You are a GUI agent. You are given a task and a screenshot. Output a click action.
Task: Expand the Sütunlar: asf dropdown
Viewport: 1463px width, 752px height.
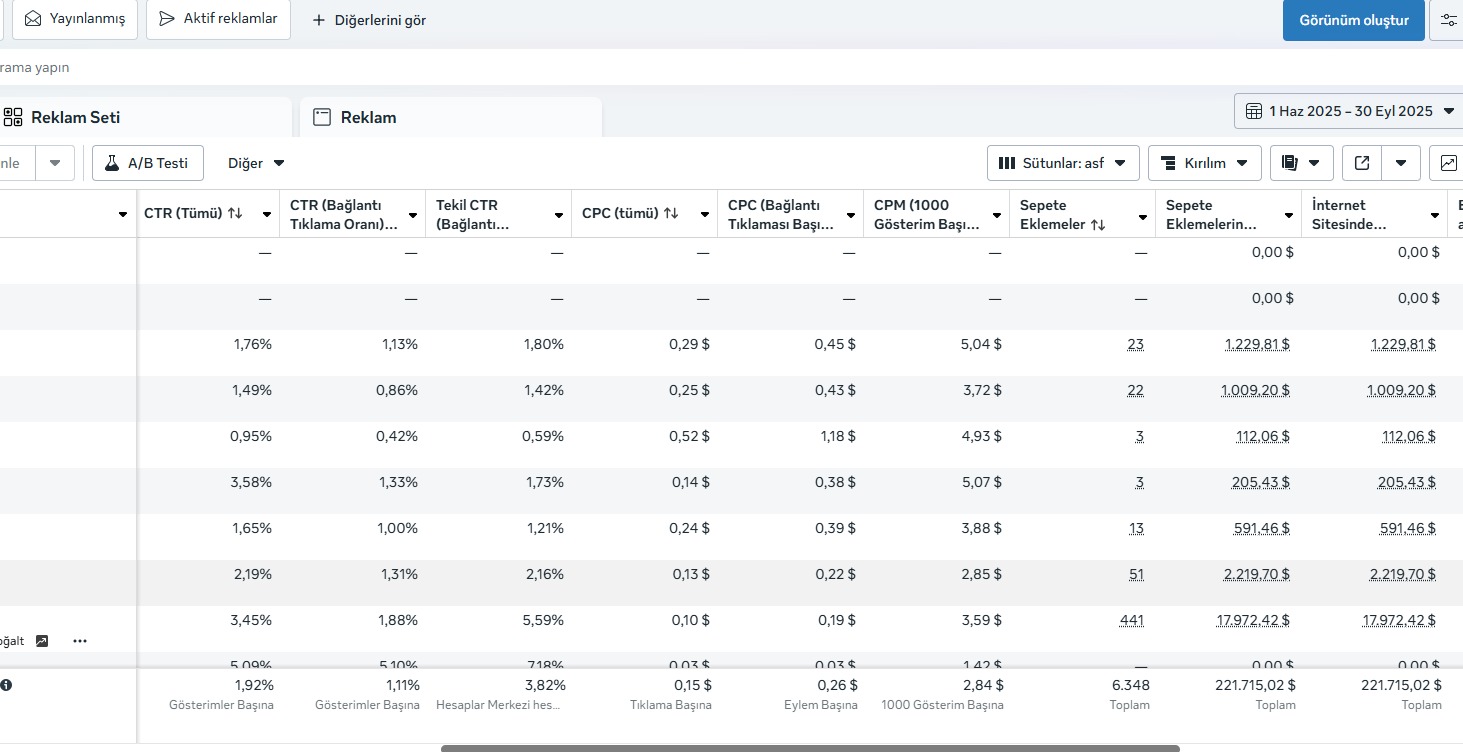coord(1063,163)
